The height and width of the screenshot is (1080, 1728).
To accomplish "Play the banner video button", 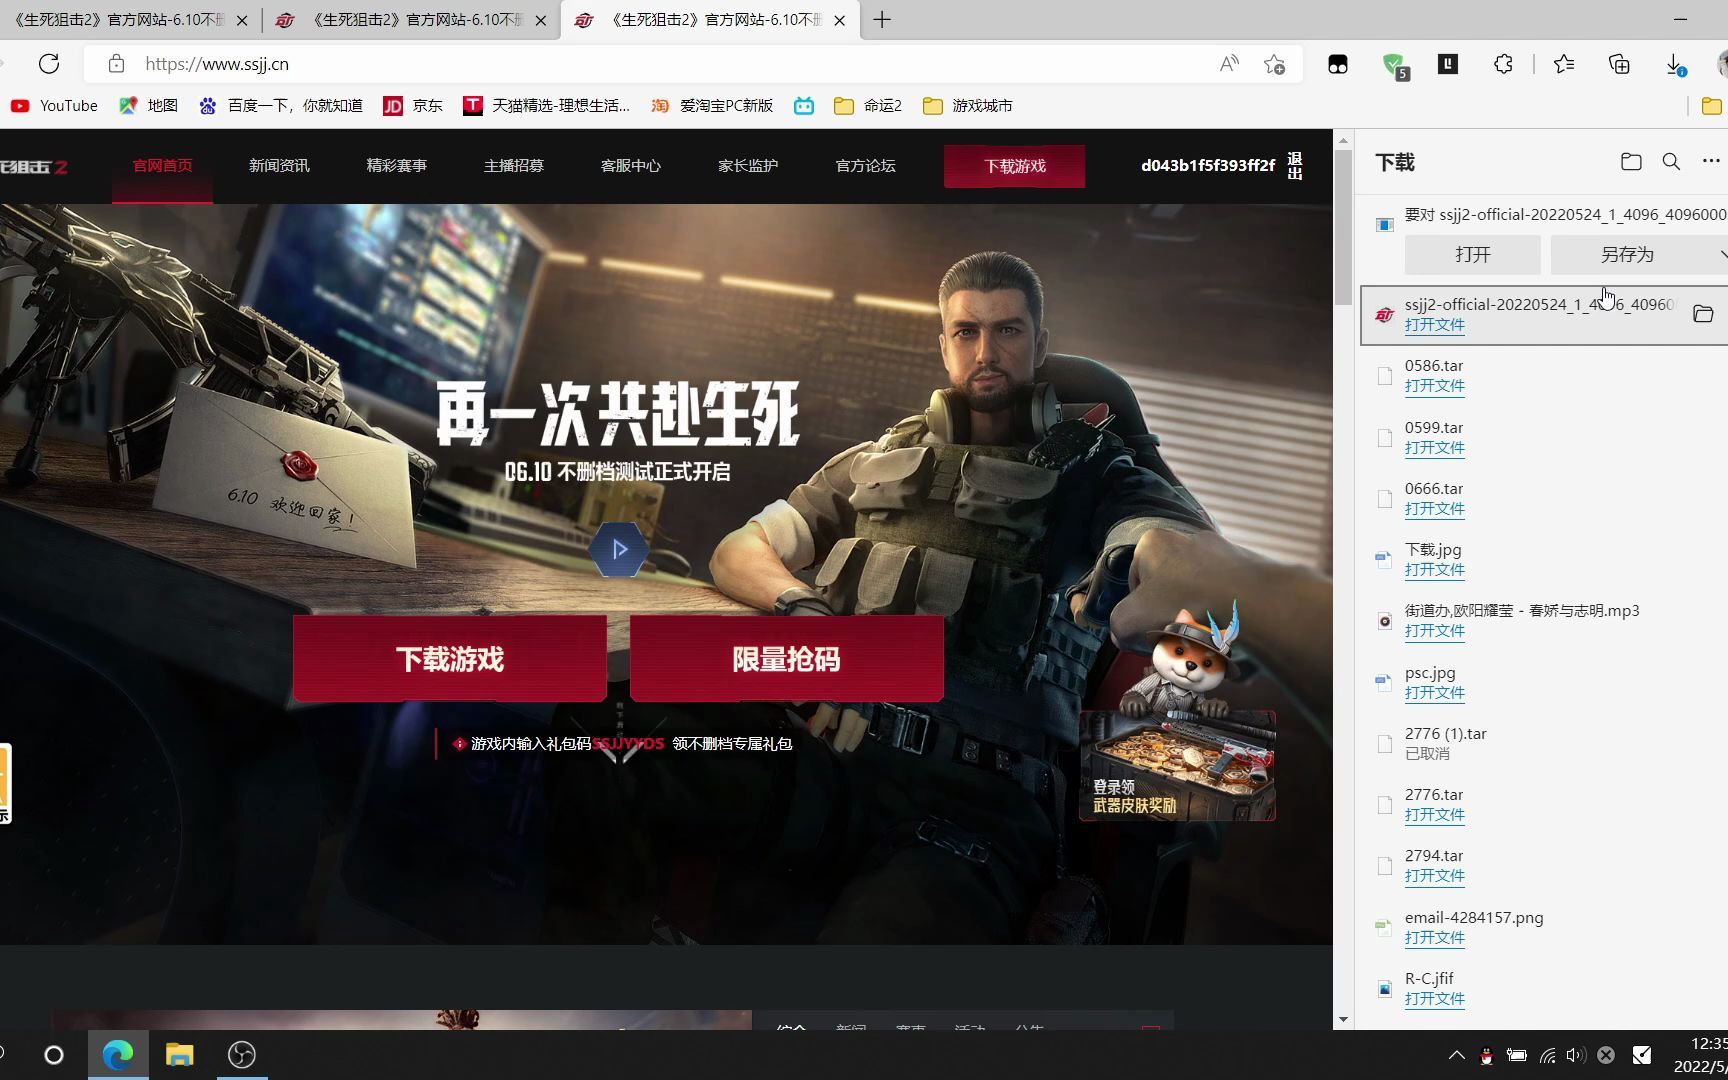I will click(x=619, y=549).
